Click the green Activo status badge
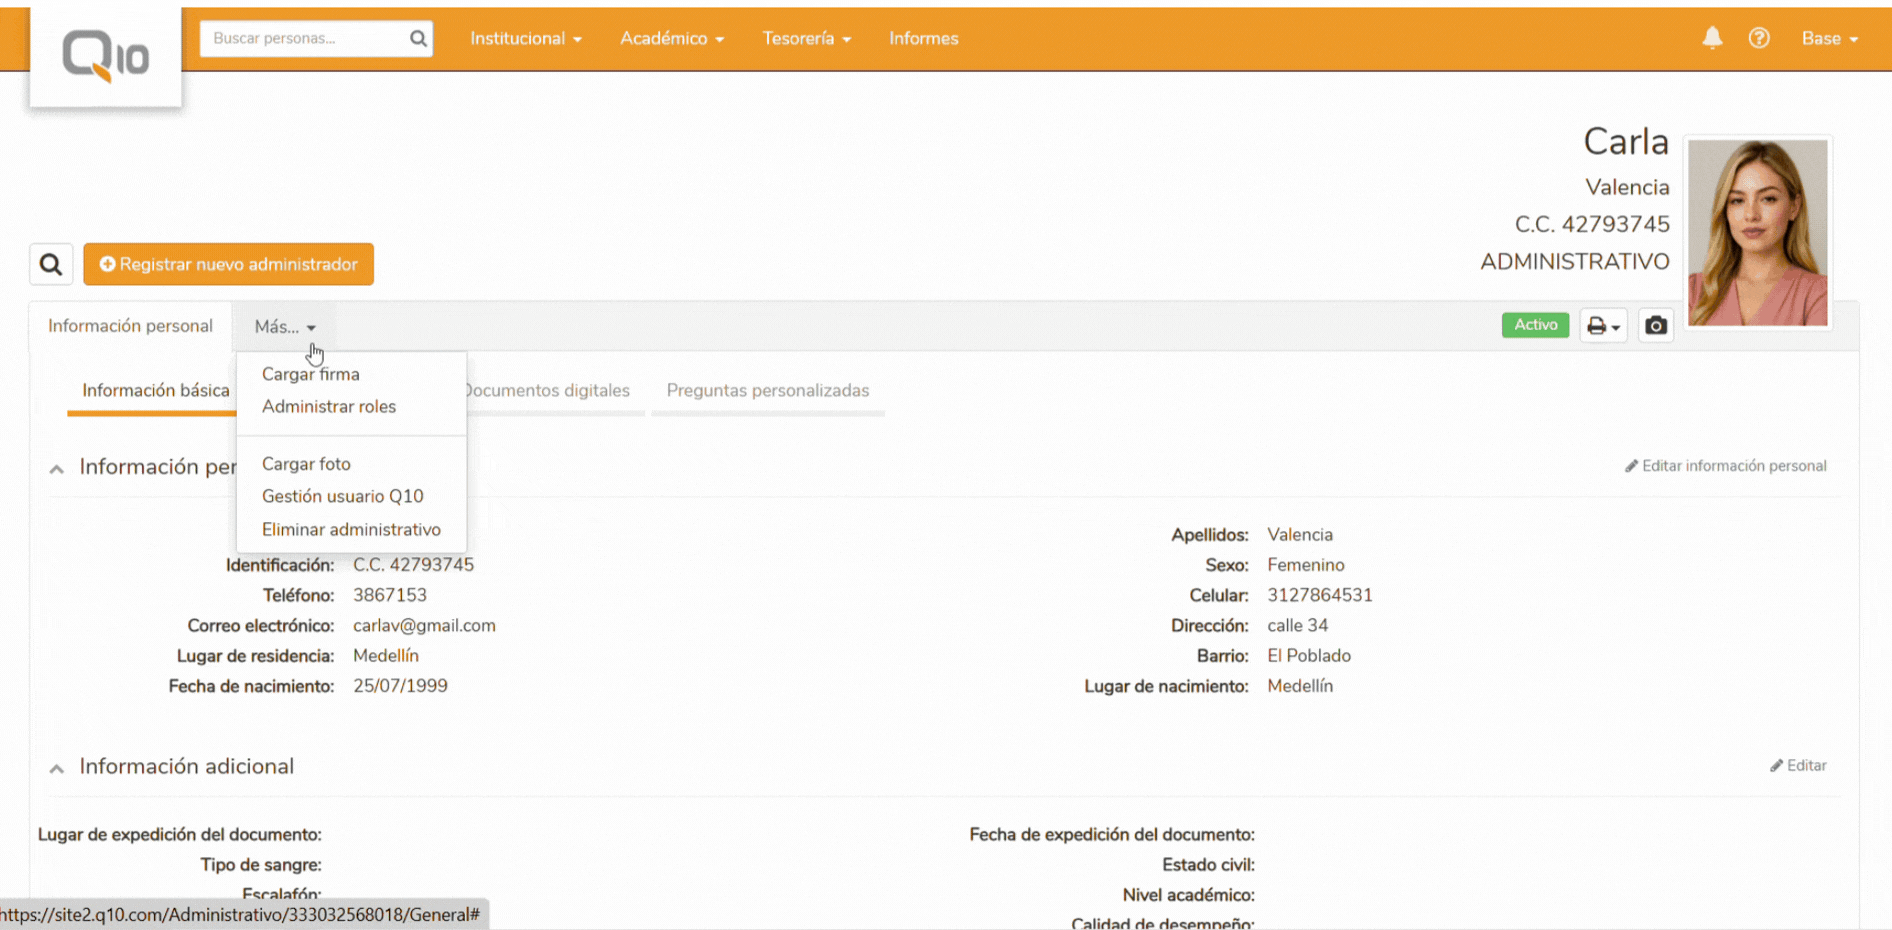This screenshot has height=930, width=1892. pos(1535,325)
